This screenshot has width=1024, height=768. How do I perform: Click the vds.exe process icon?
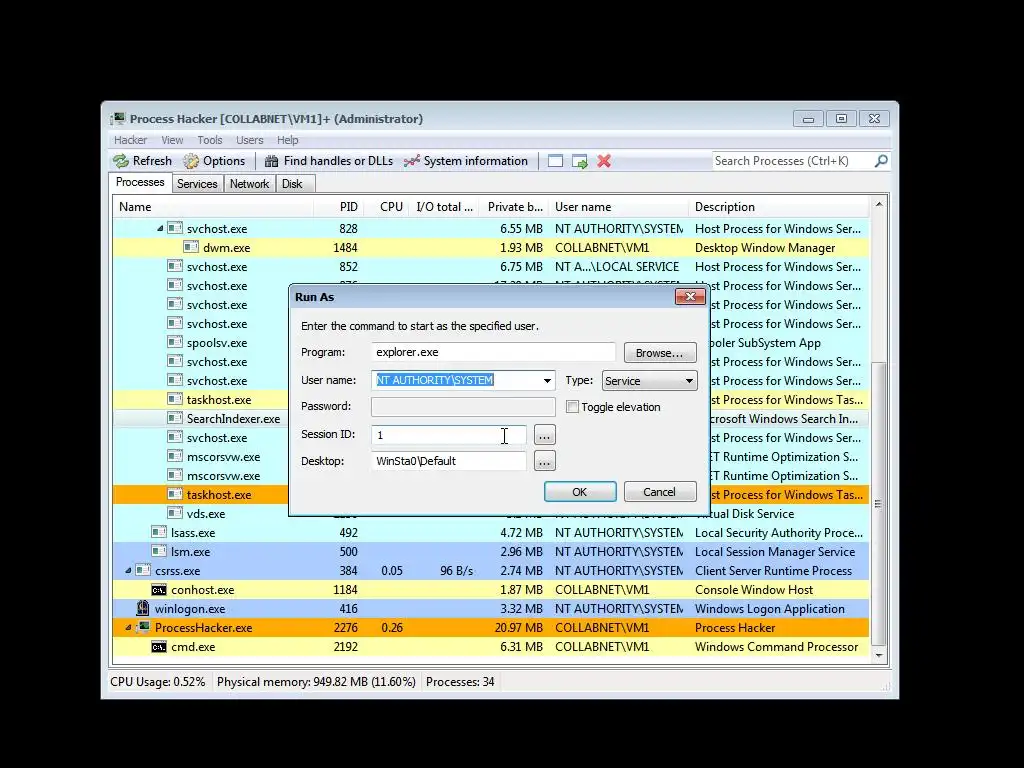[174, 513]
